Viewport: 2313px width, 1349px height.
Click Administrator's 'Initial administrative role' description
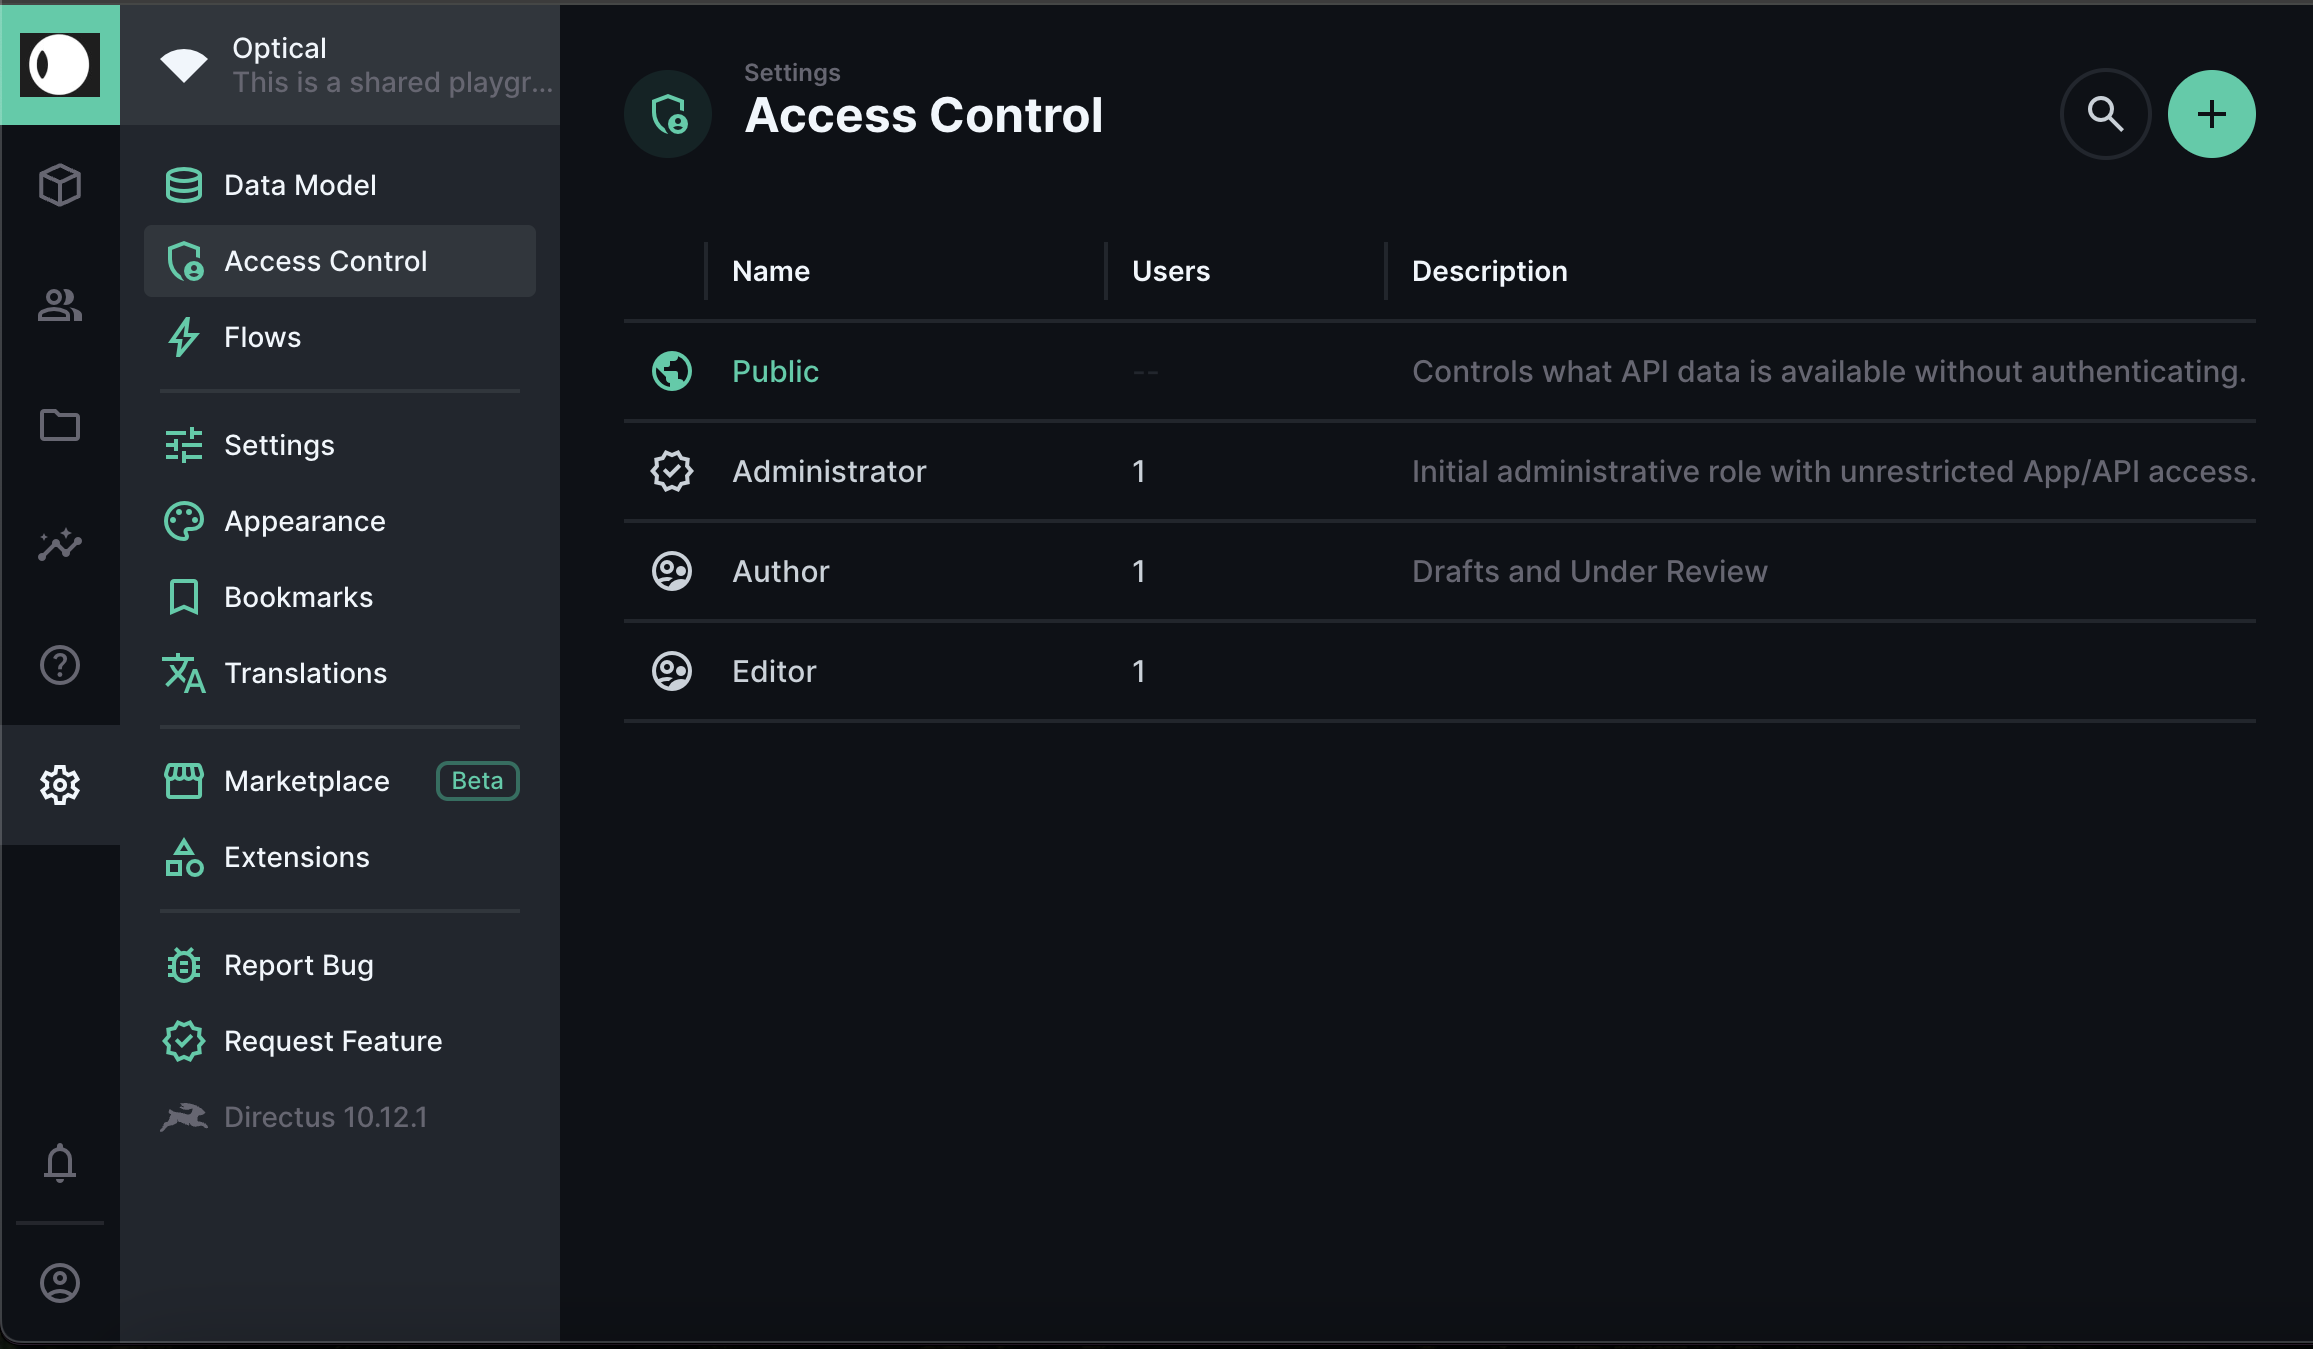click(1834, 471)
